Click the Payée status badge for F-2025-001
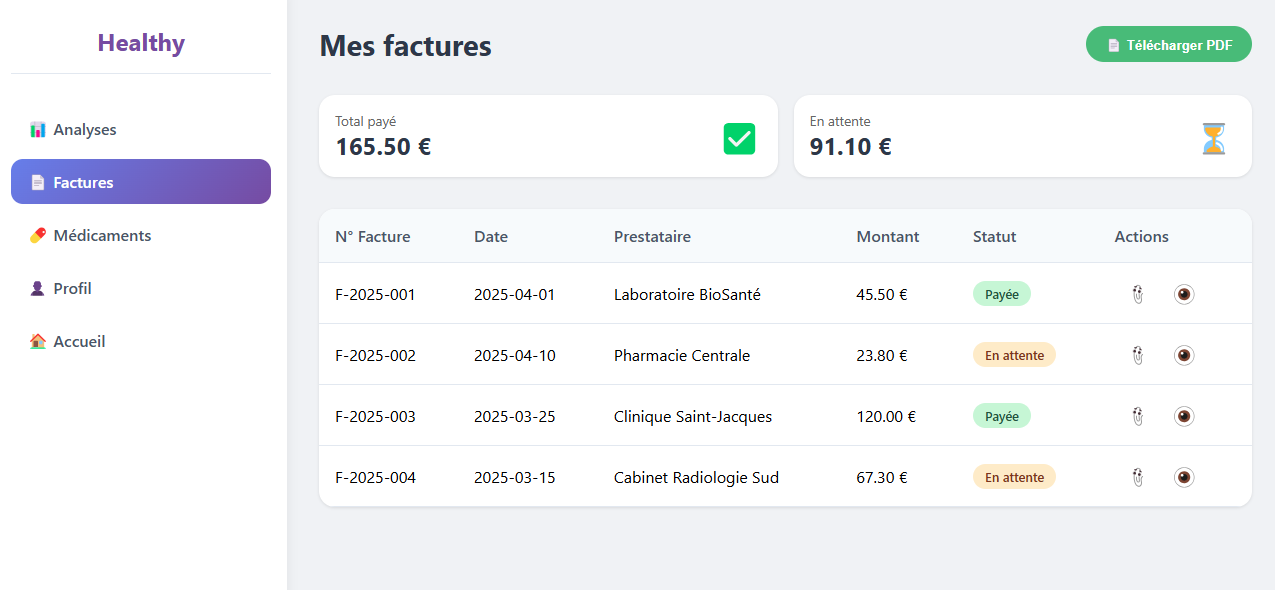Viewport: 1275px width, 590px height. tap(1001, 294)
